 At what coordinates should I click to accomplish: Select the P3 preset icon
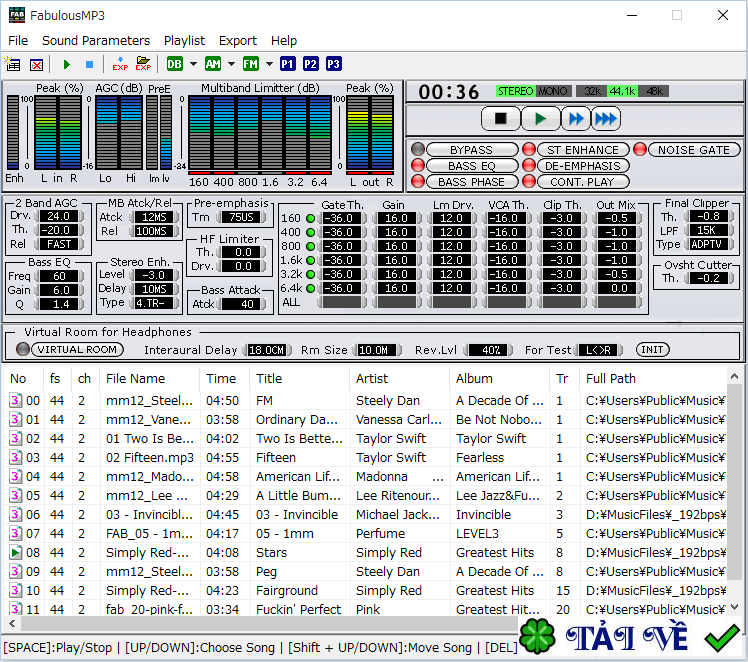point(333,64)
